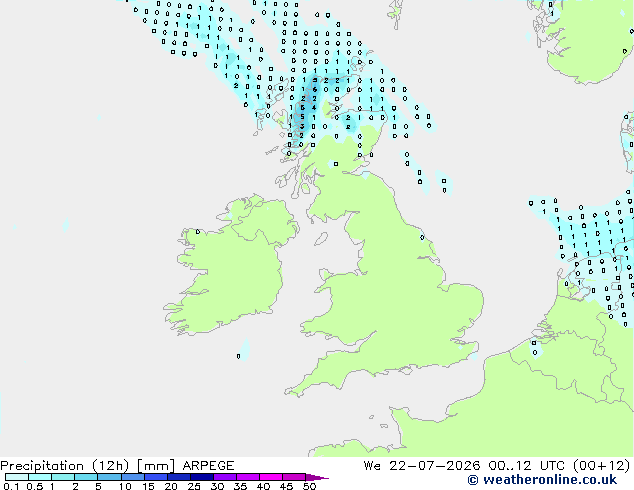Click the '(00+12)' forecast offset text

(x=602, y=466)
